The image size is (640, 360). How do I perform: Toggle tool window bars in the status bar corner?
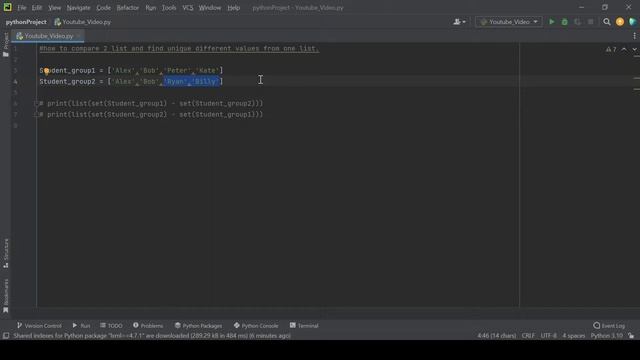[6, 336]
